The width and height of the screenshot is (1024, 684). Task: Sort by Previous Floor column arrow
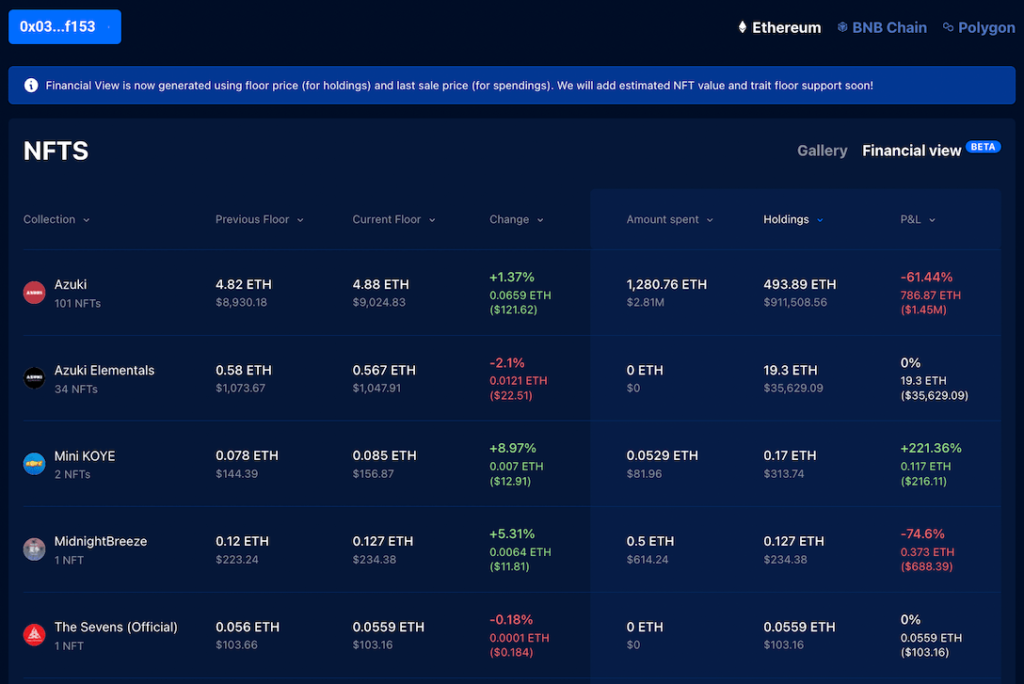pos(300,220)
